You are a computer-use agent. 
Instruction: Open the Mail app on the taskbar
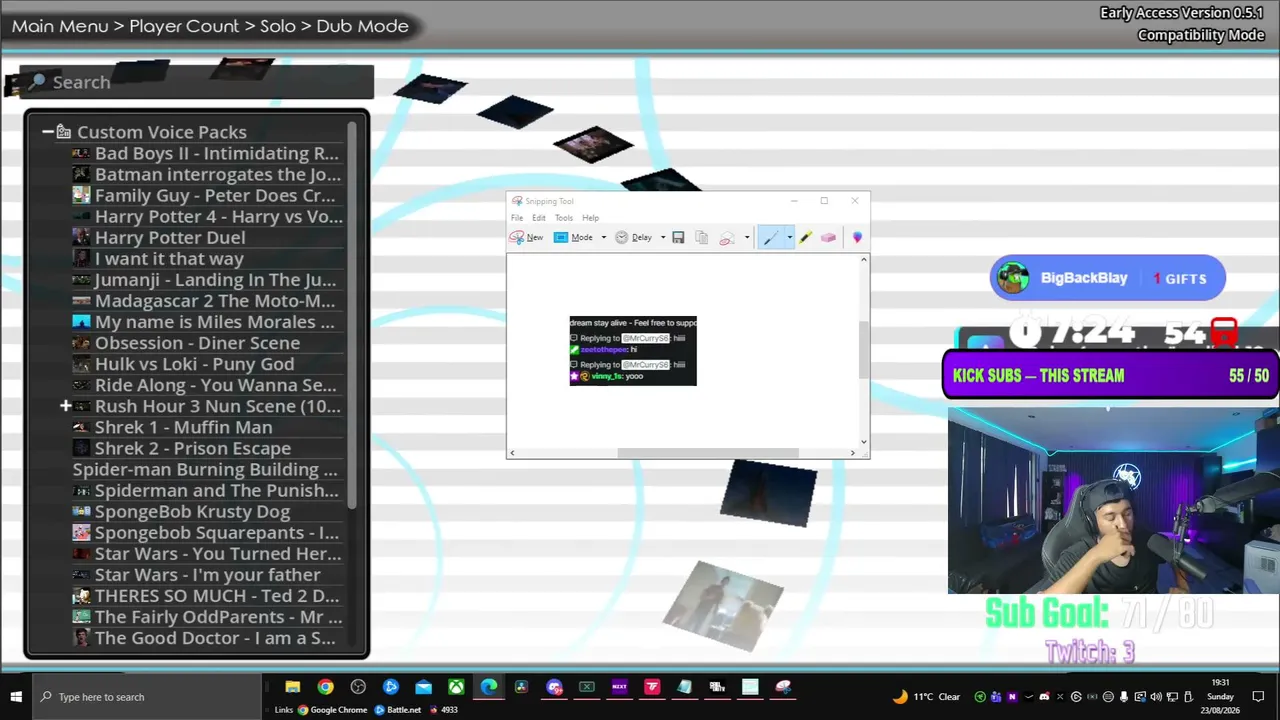coord(423,687)
